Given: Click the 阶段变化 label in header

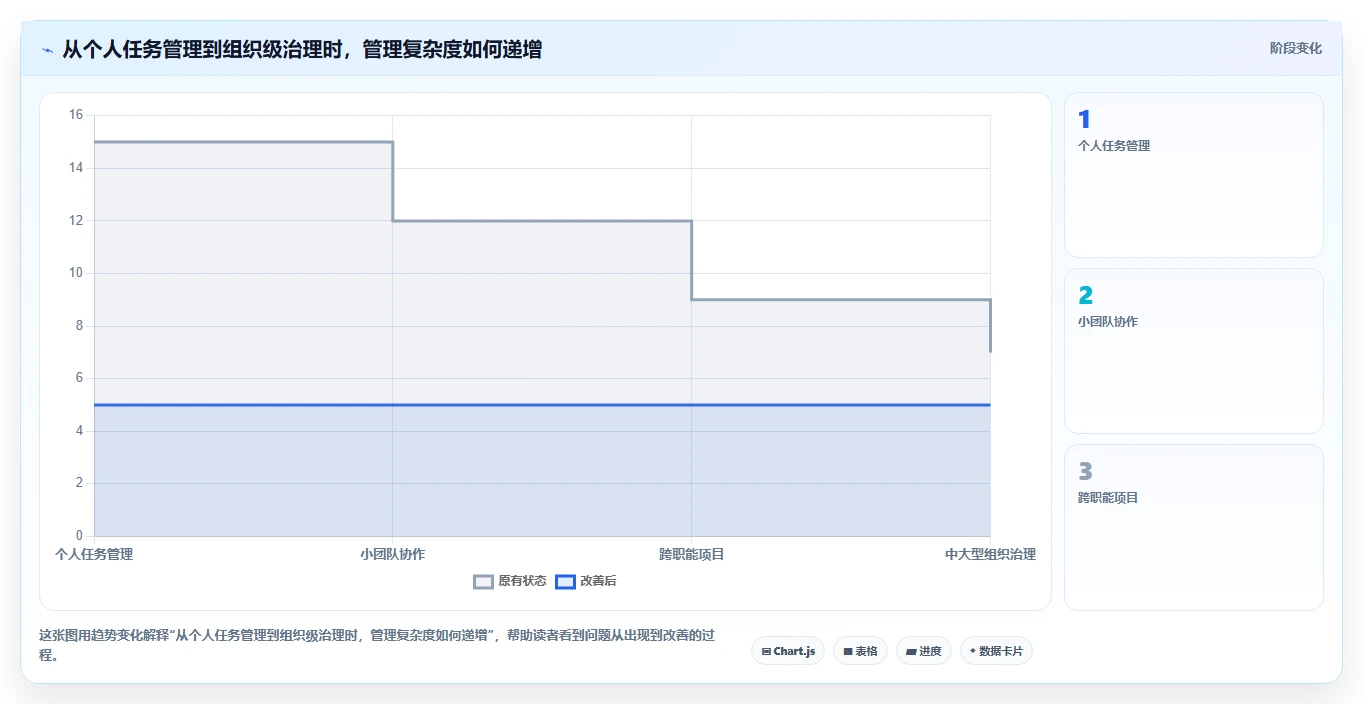Looking at the screenshot, I should coord(1295,48).
